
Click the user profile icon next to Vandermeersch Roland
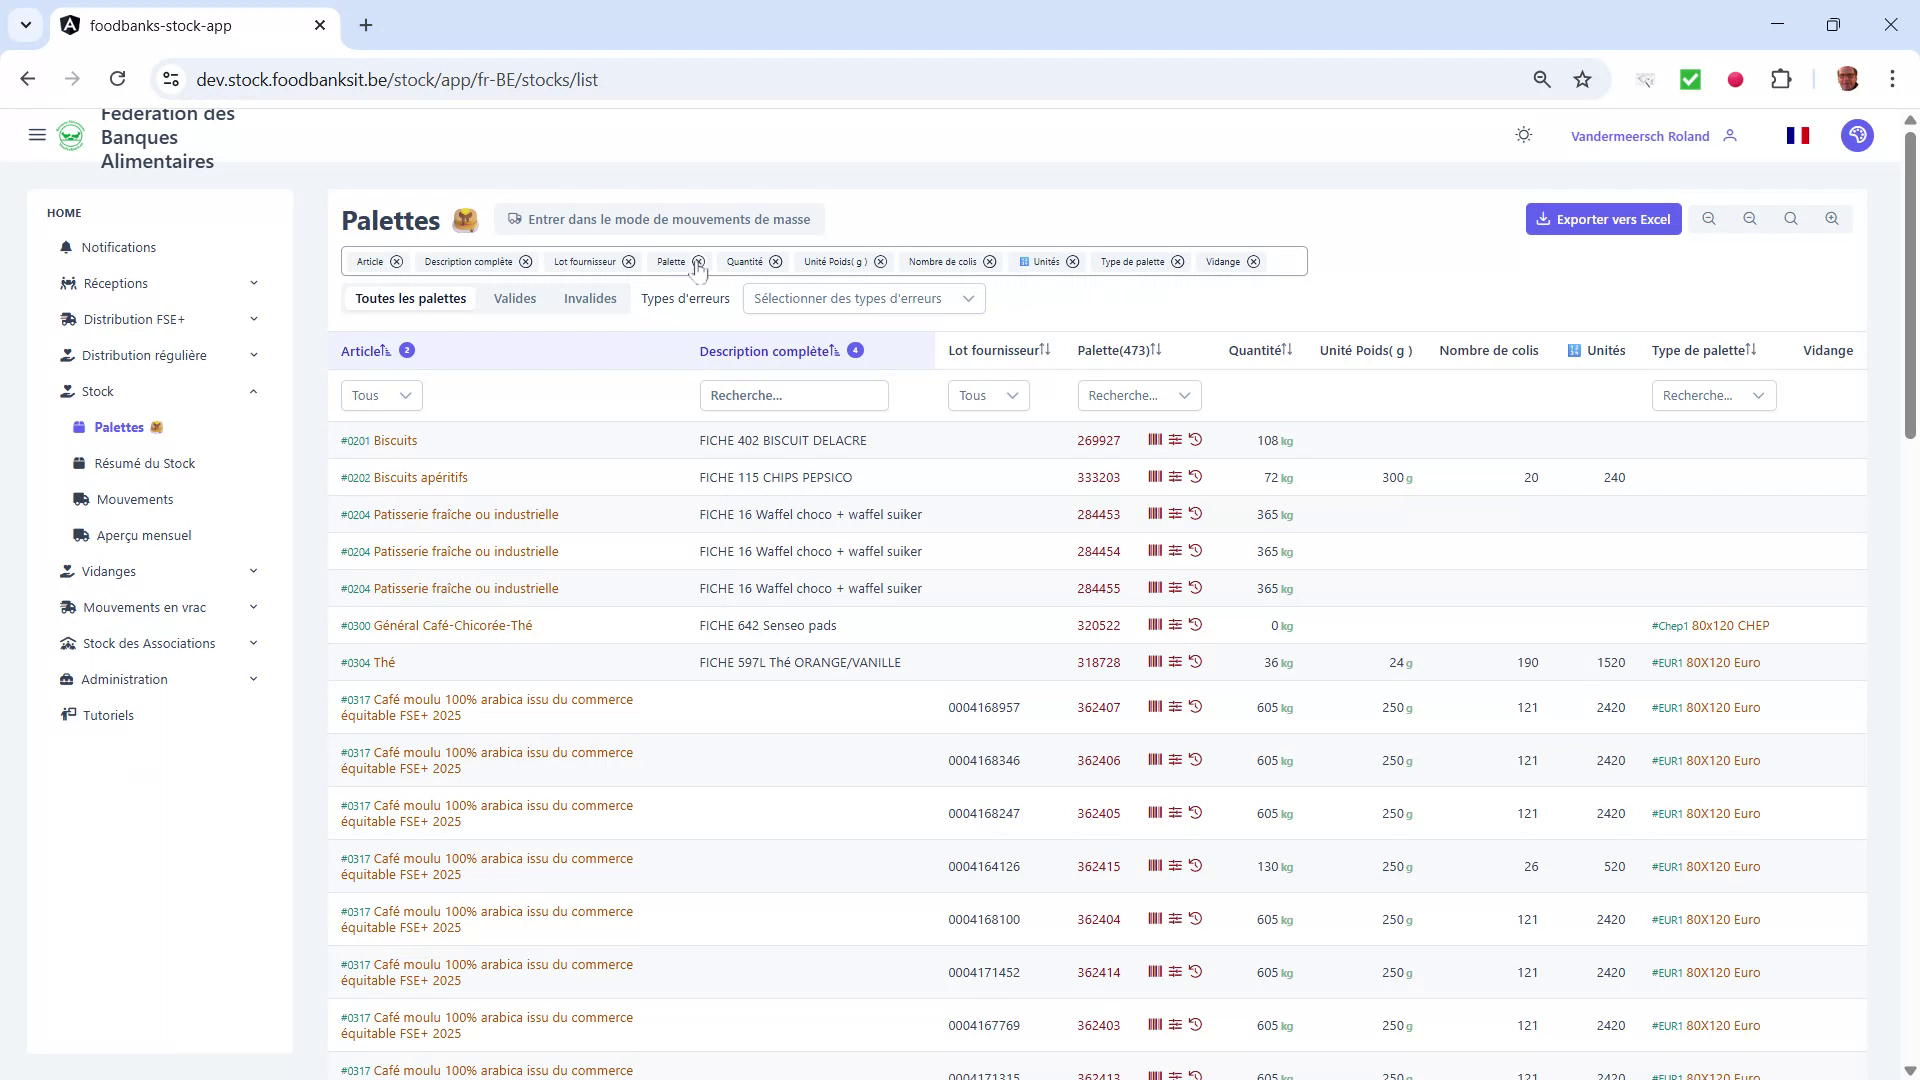click(x=1731, y=135)
